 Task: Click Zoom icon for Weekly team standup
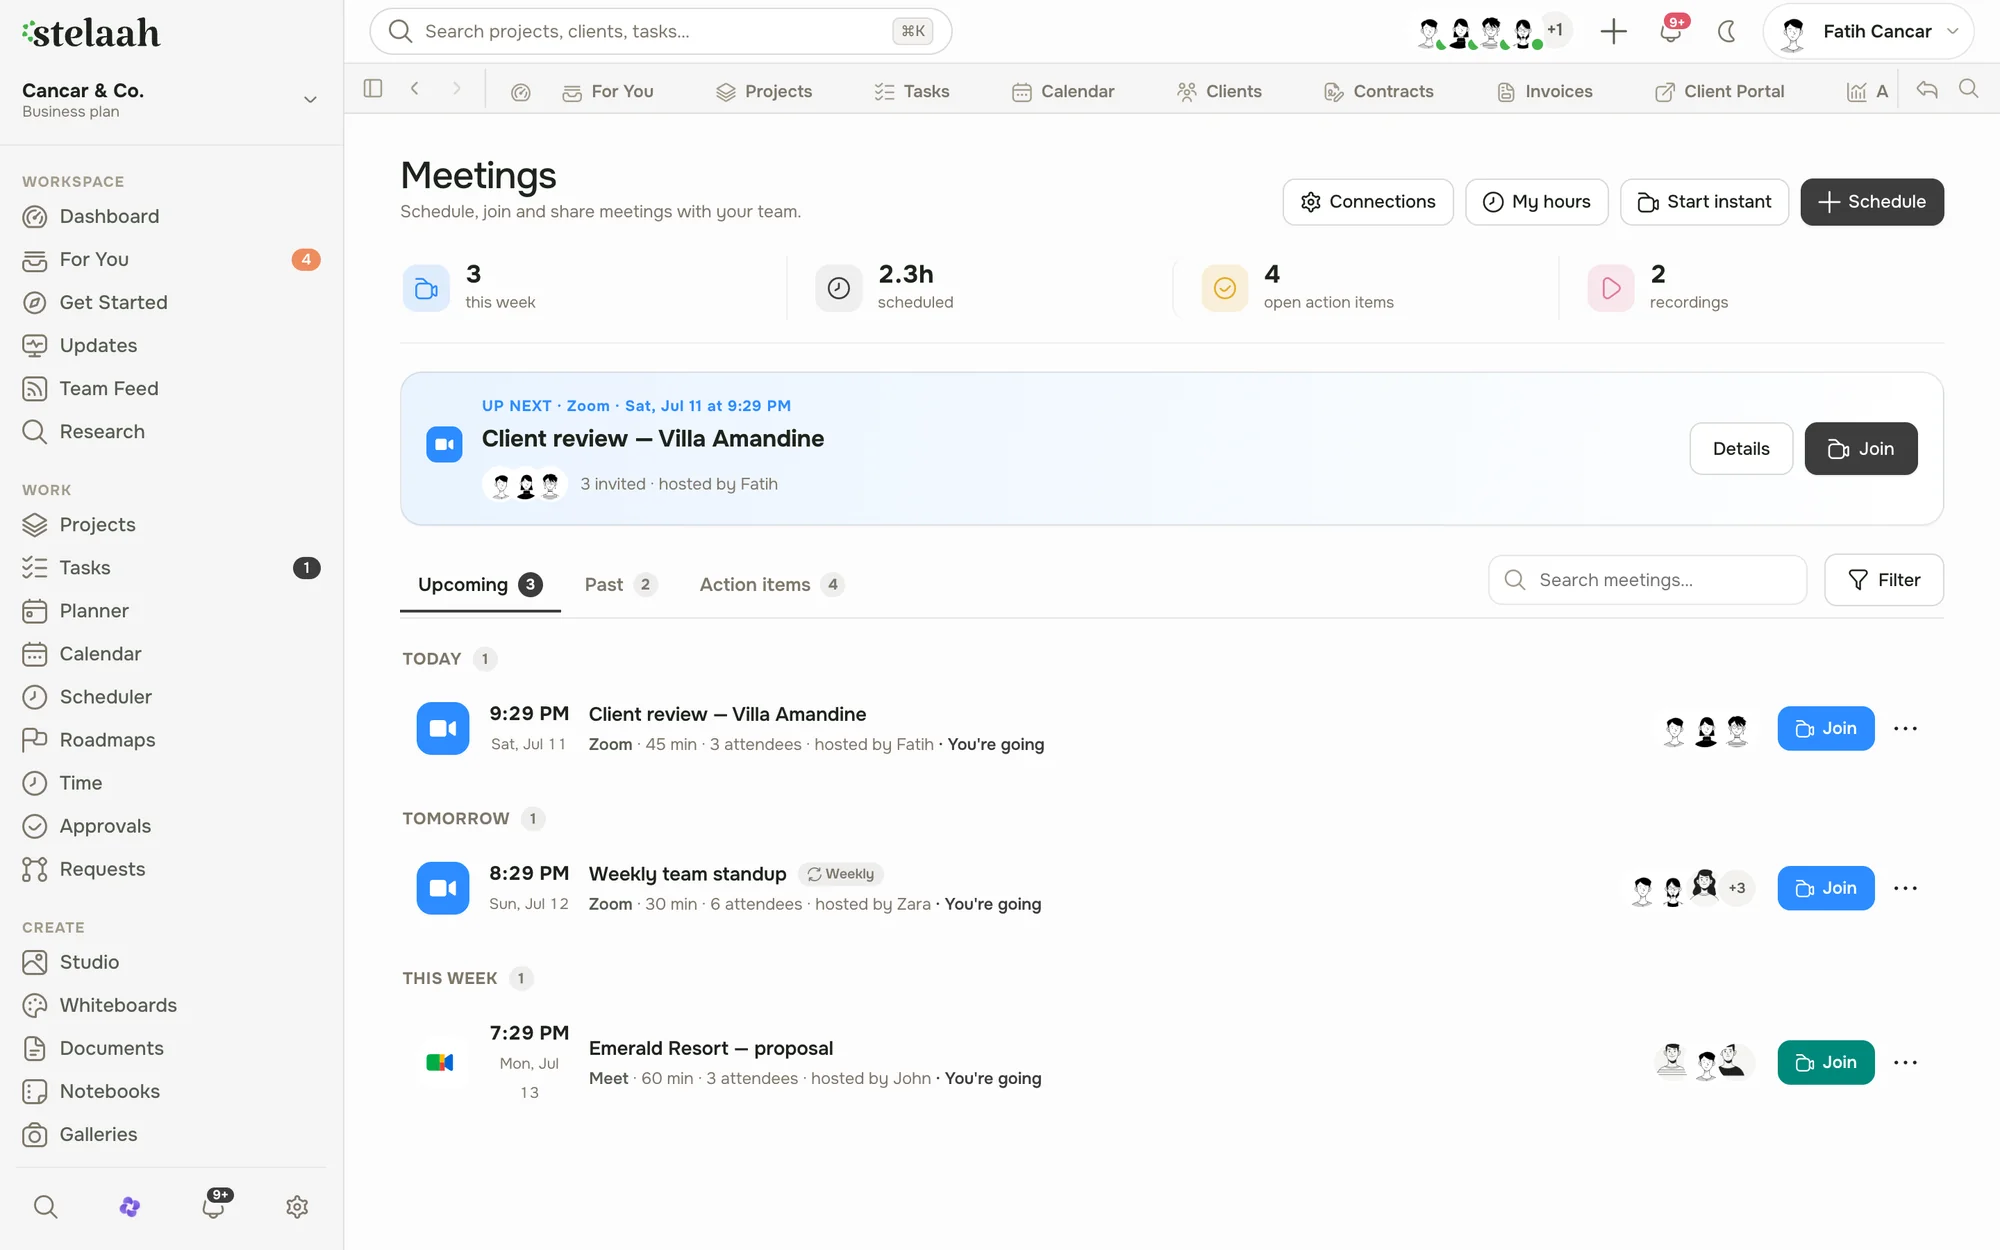443,888
